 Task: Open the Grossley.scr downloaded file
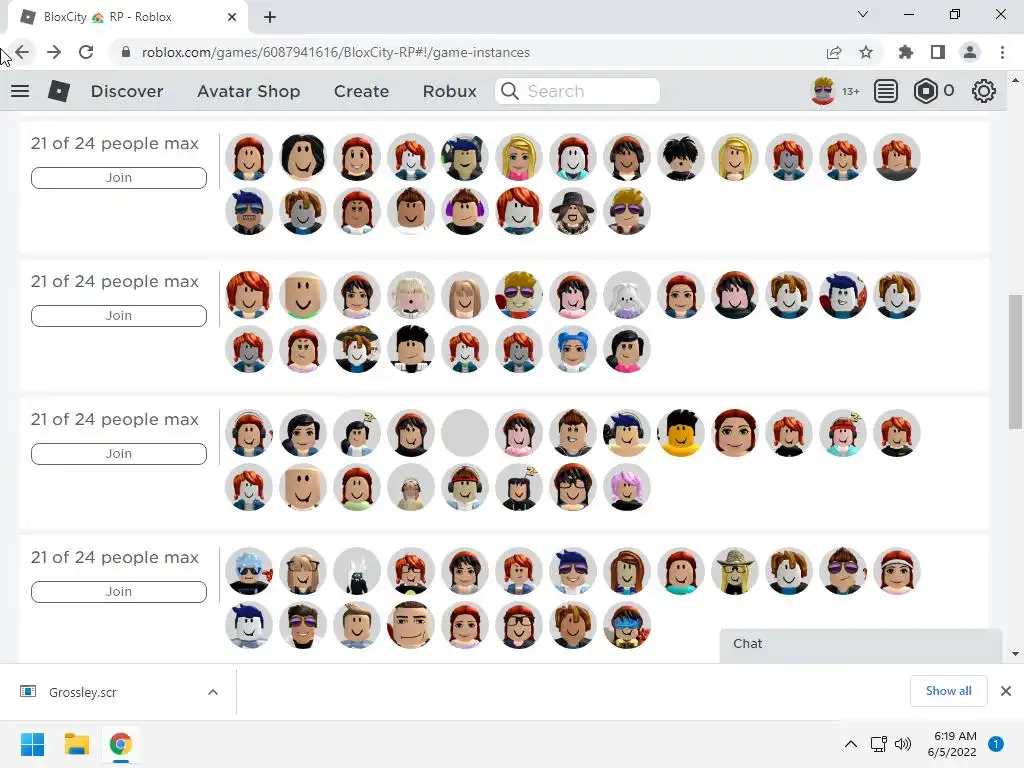point(83,692)
